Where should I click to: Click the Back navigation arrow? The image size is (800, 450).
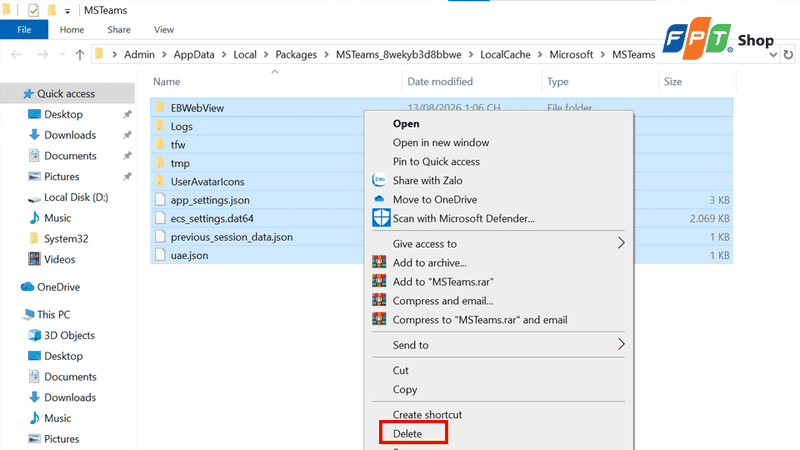(x=16, y=55)
